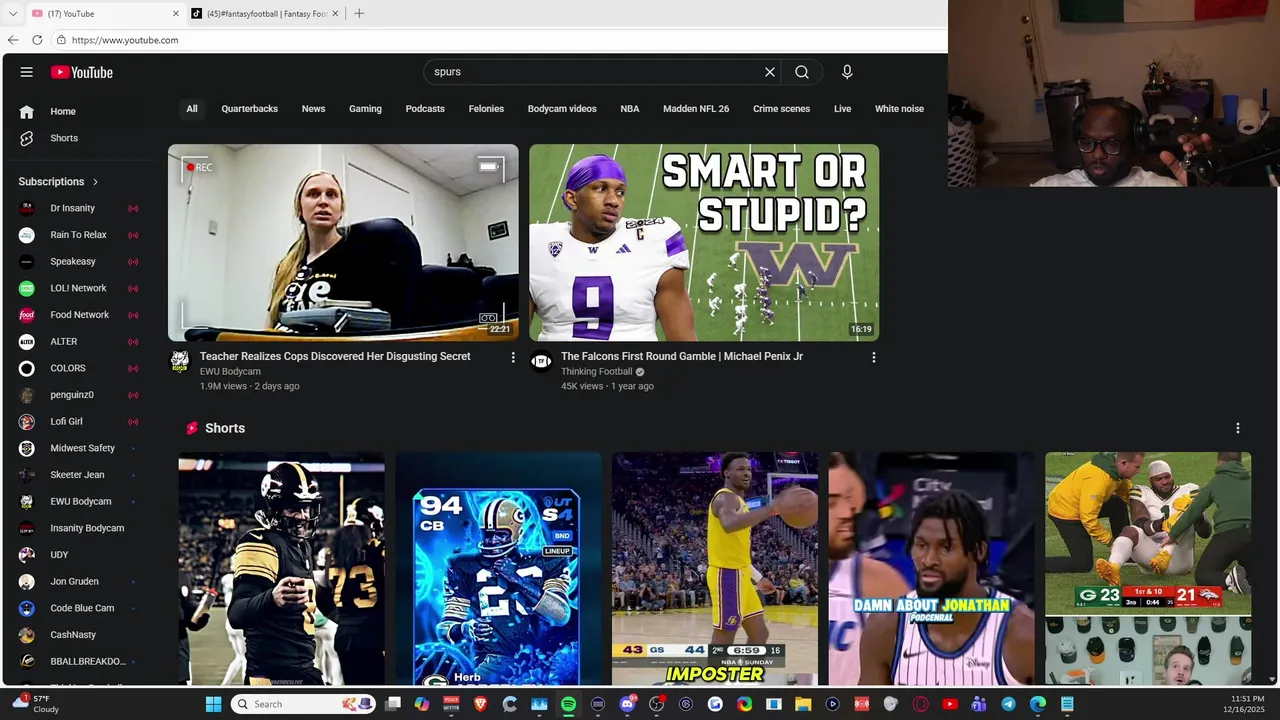The width and height of the screenshot is (1280, 720).
Task: Click the Thinking Football channel avatar
Action: click(541, 361)
